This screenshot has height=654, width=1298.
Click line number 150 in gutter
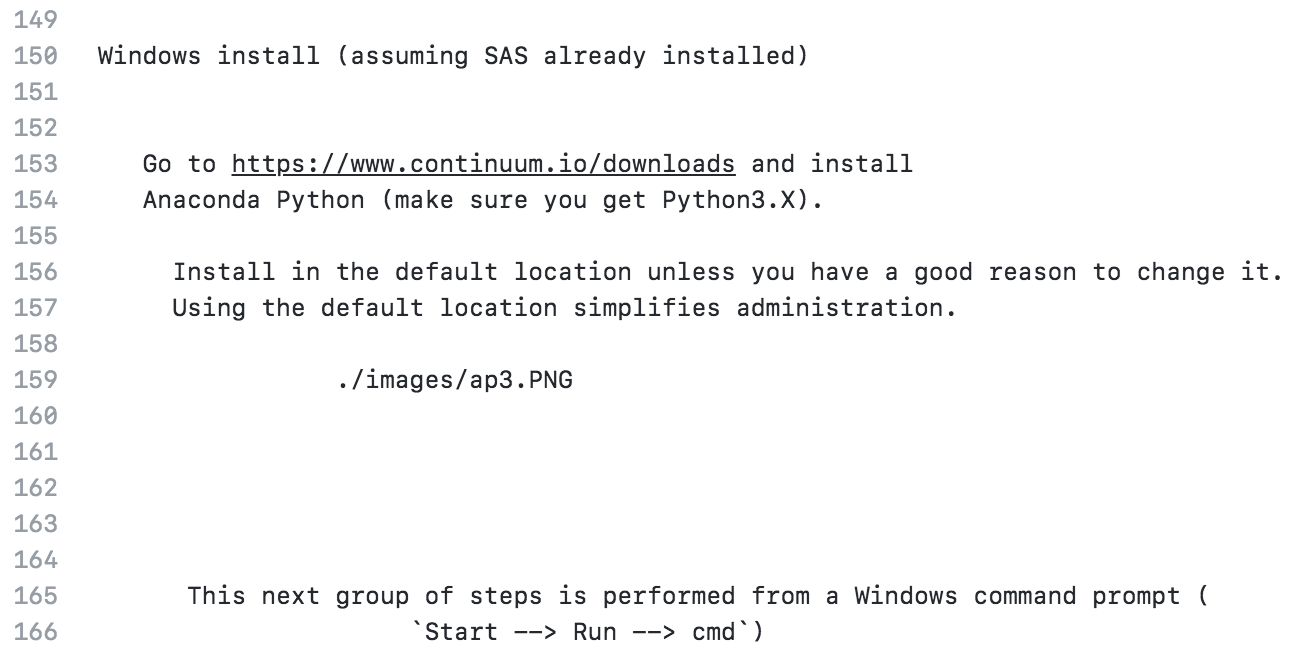[x=36, y=56]
